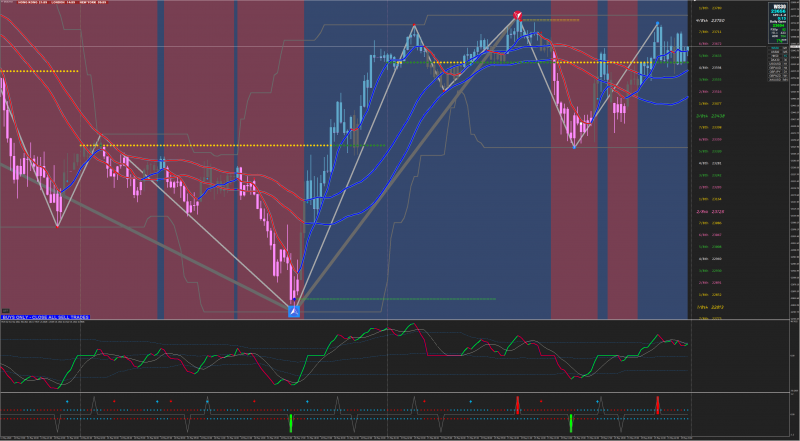This screenshot has height=441, width=800.
Task: Select the XAUUSD row in the symbol list
Action: 778,80
